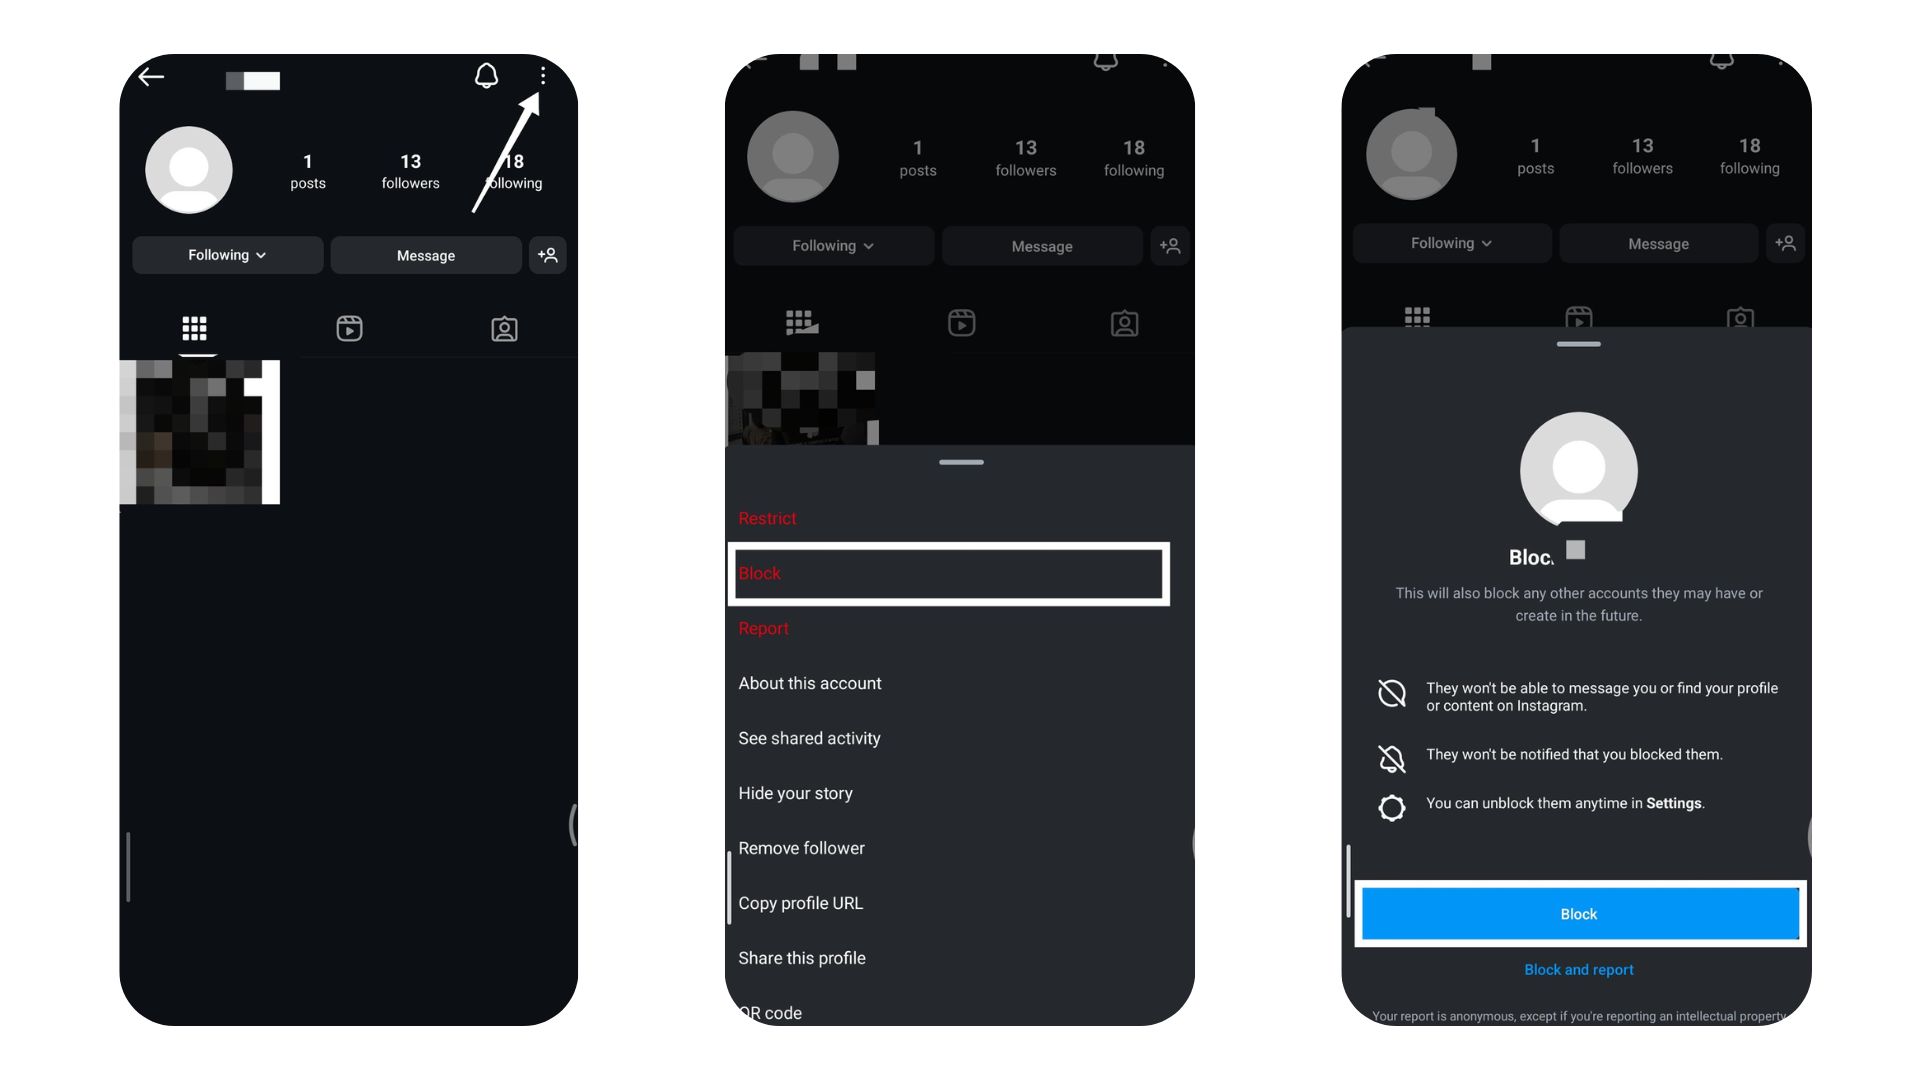Click the Block and report link
Image resolution: width=1920 pixels, height=1080 pixels.
point(1578,969)
